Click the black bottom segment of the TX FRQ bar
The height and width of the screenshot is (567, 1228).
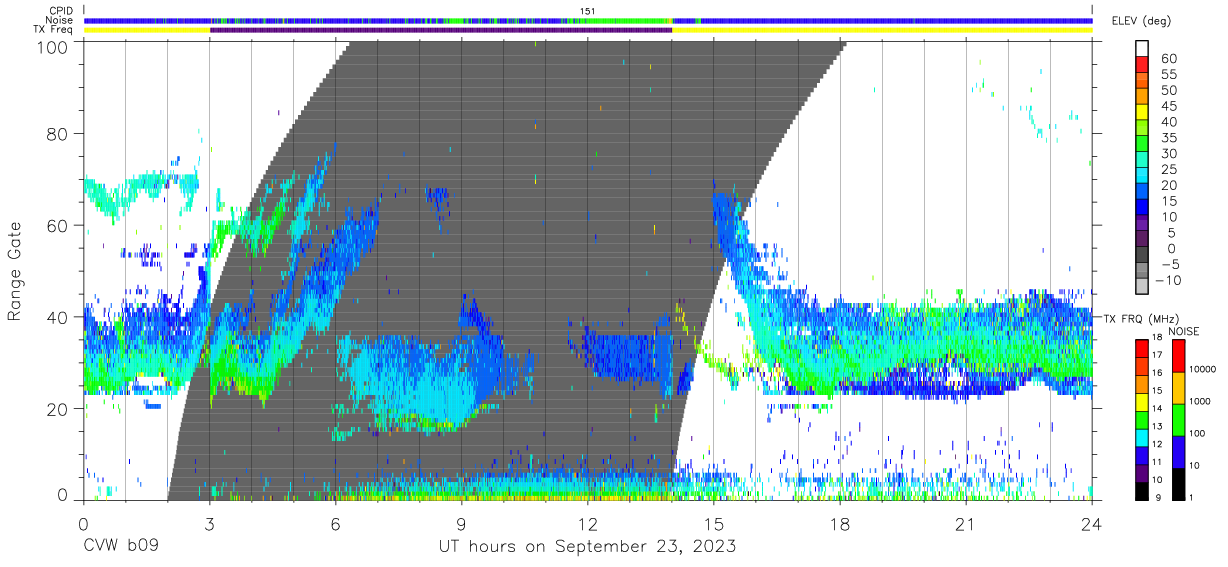coord(1142,490)
